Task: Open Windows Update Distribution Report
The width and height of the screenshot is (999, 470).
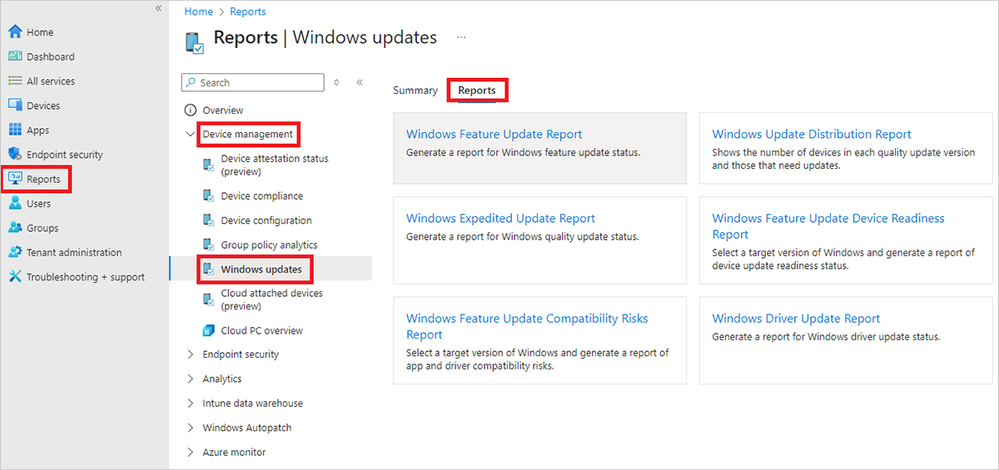Action: pyautogui.click(x=812, y=134)
